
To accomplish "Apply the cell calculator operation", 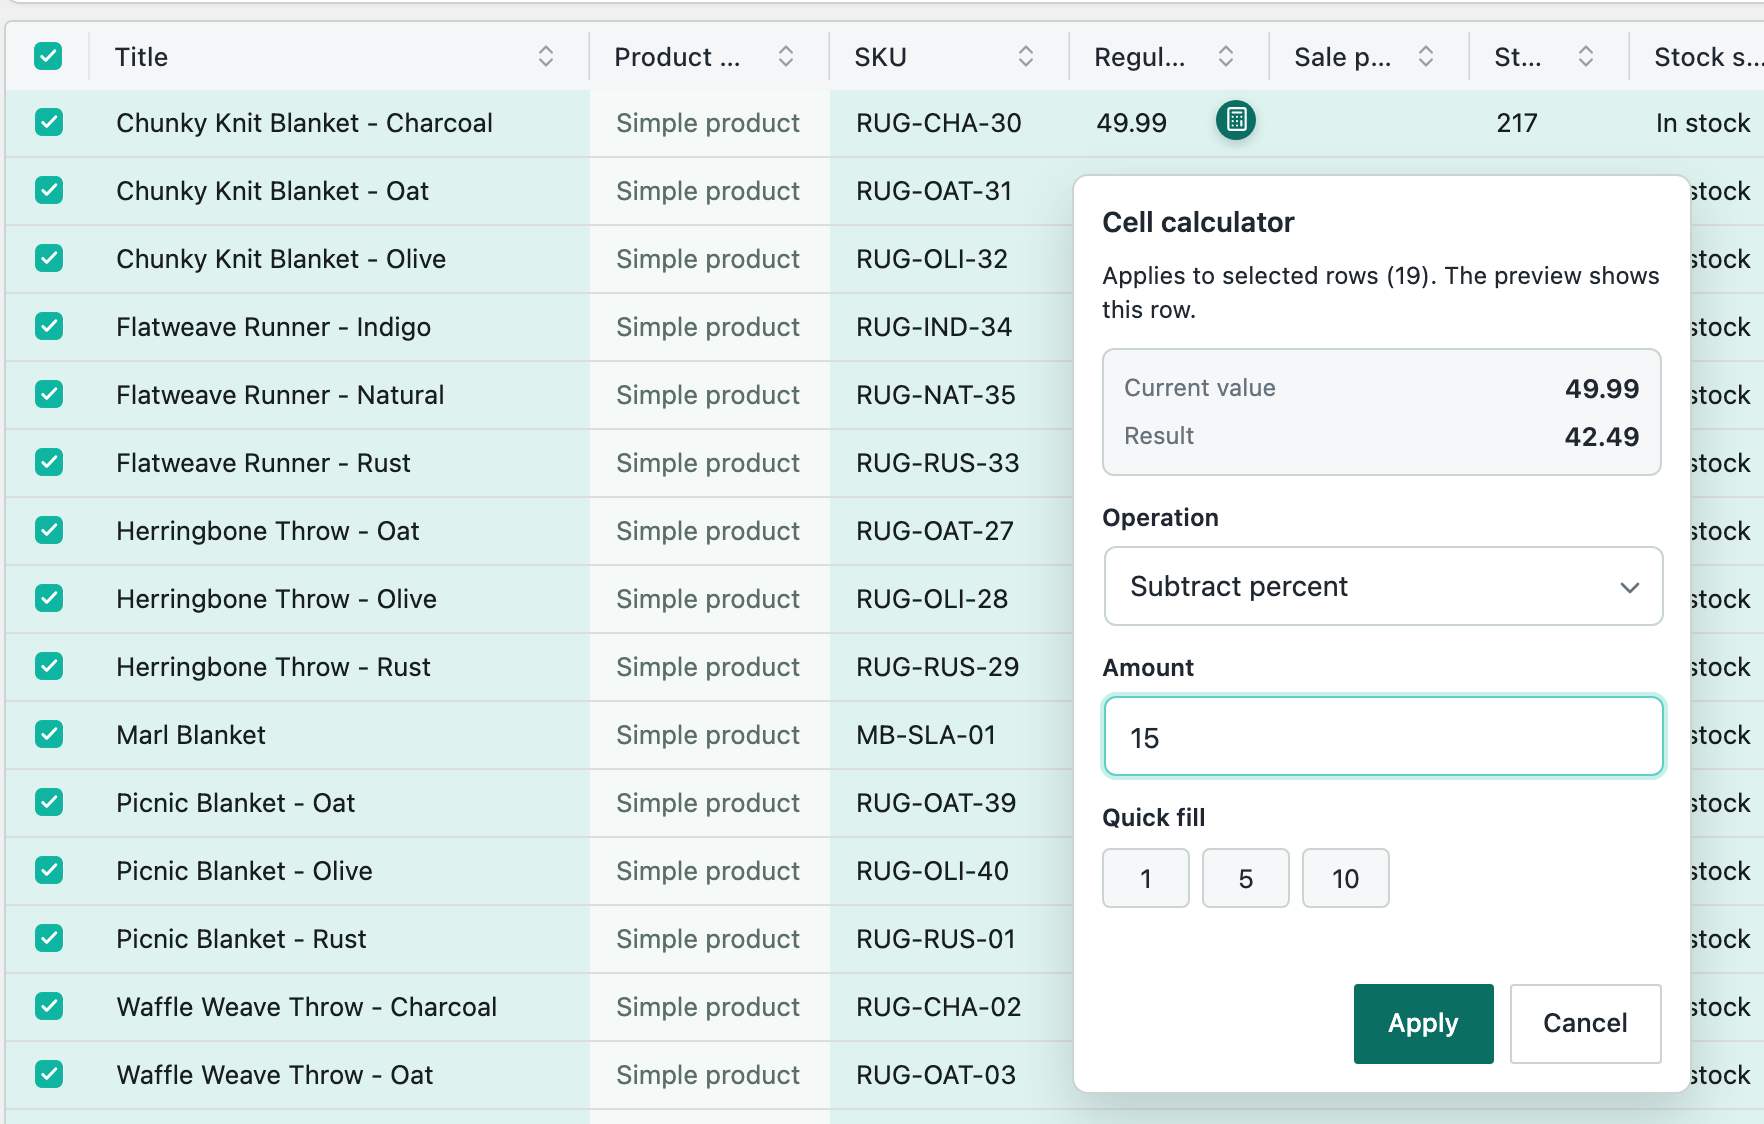I will click(x=1423, y=1023).
